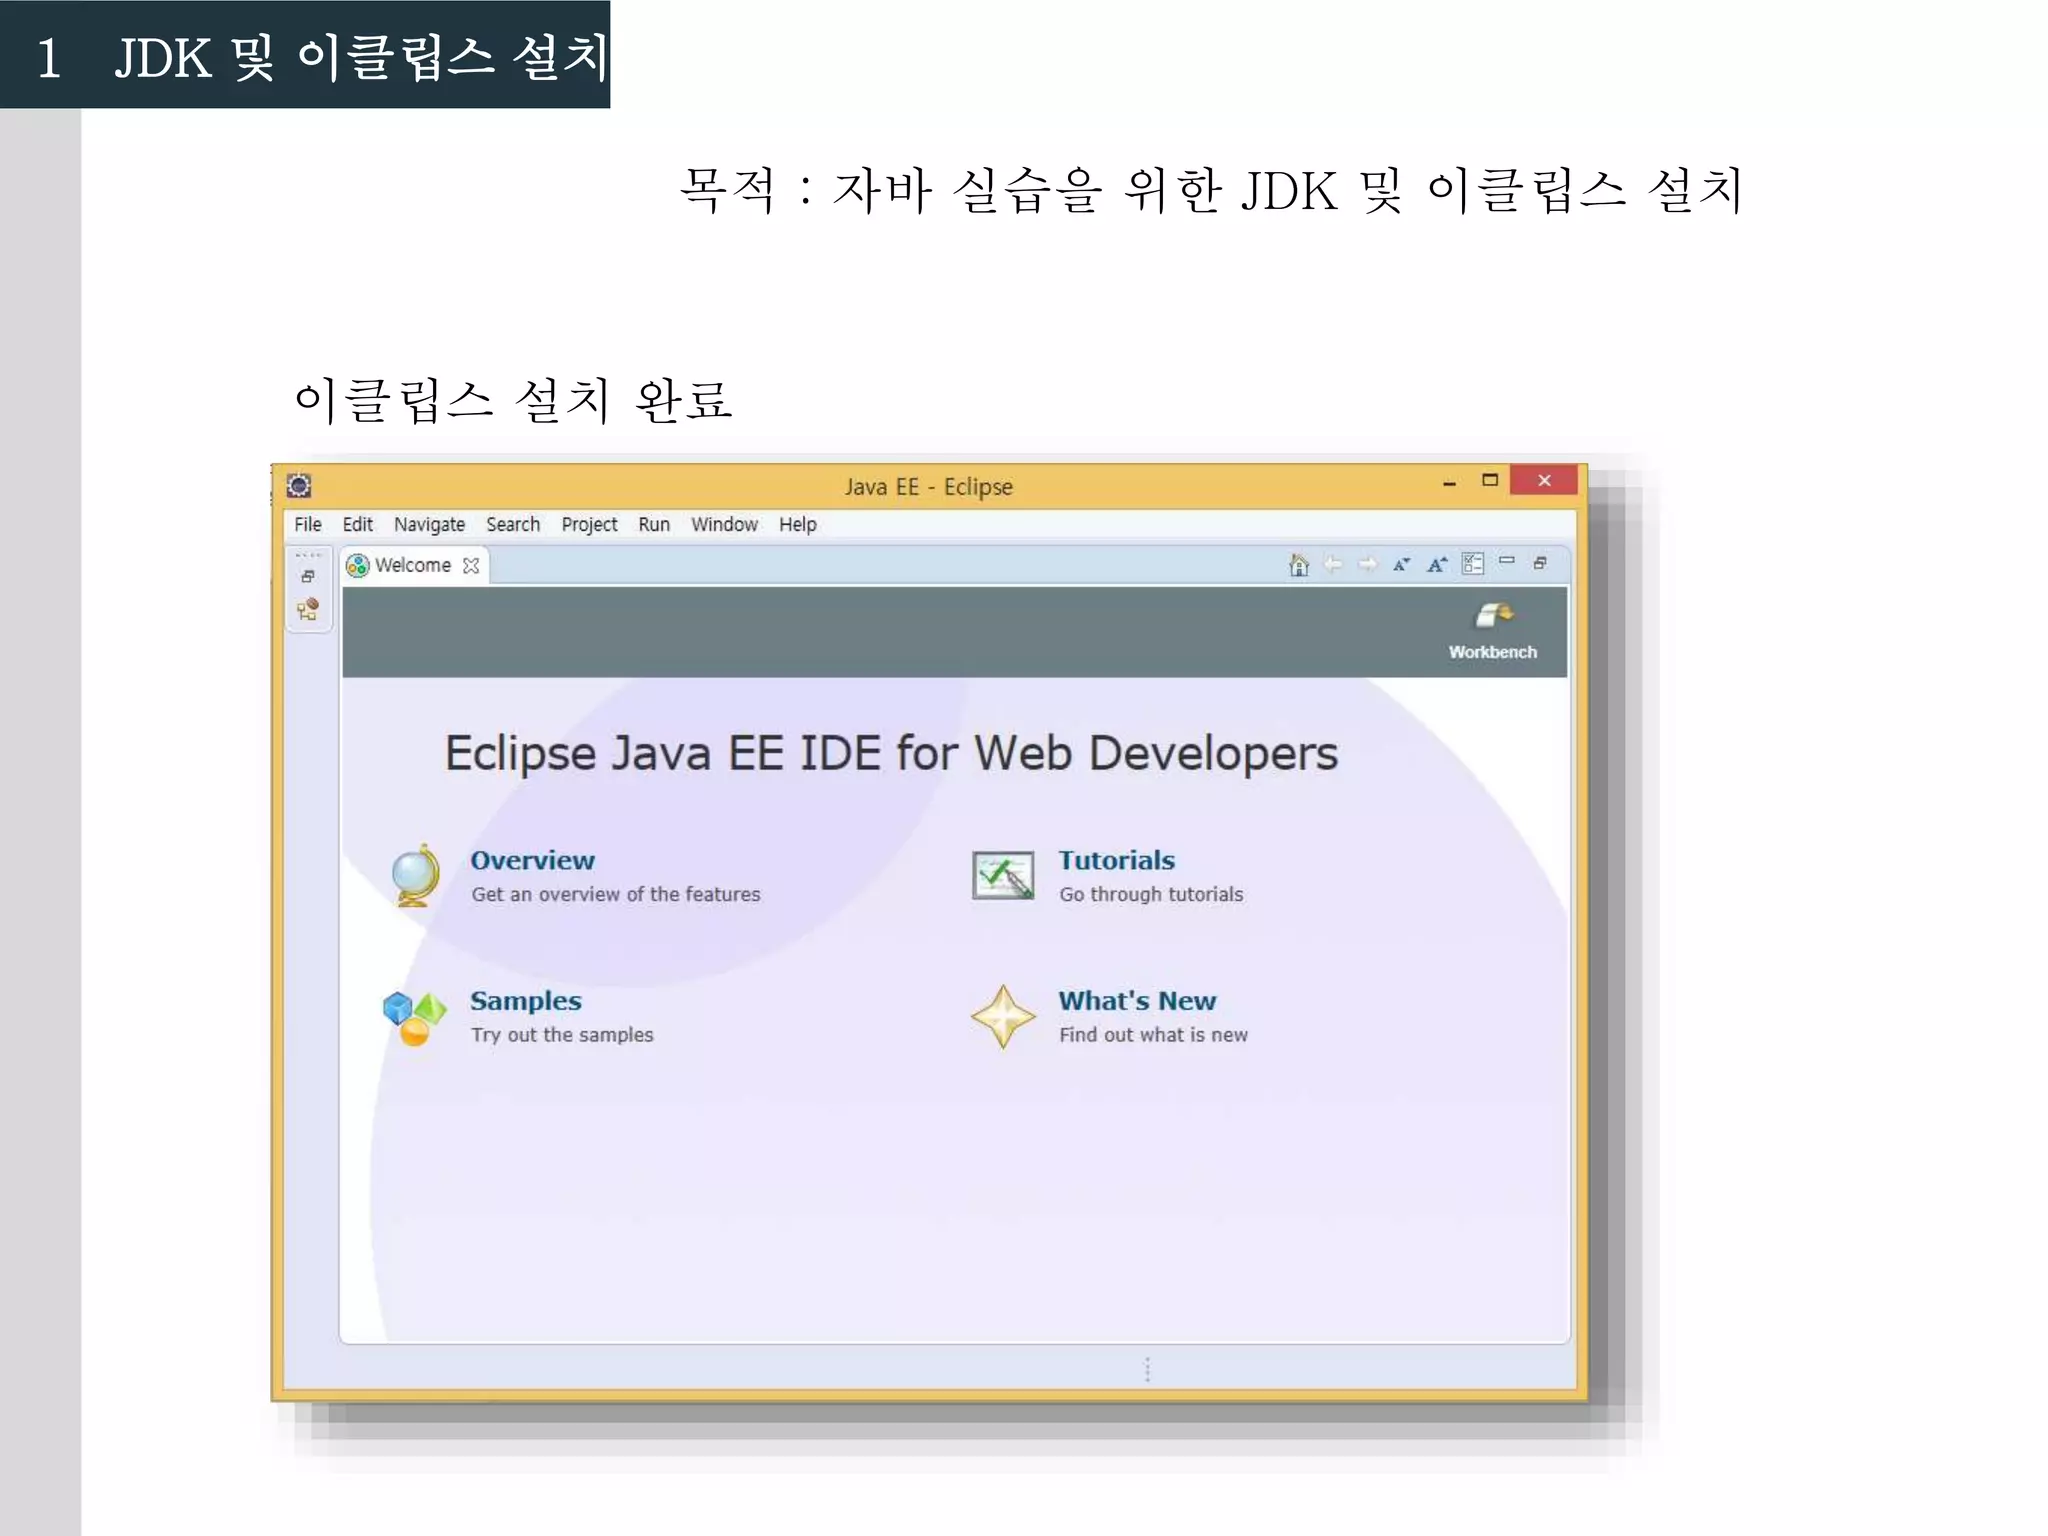Open the File menu
This screenshot has height=1536, width=2048.
click(x=308, y=524)
